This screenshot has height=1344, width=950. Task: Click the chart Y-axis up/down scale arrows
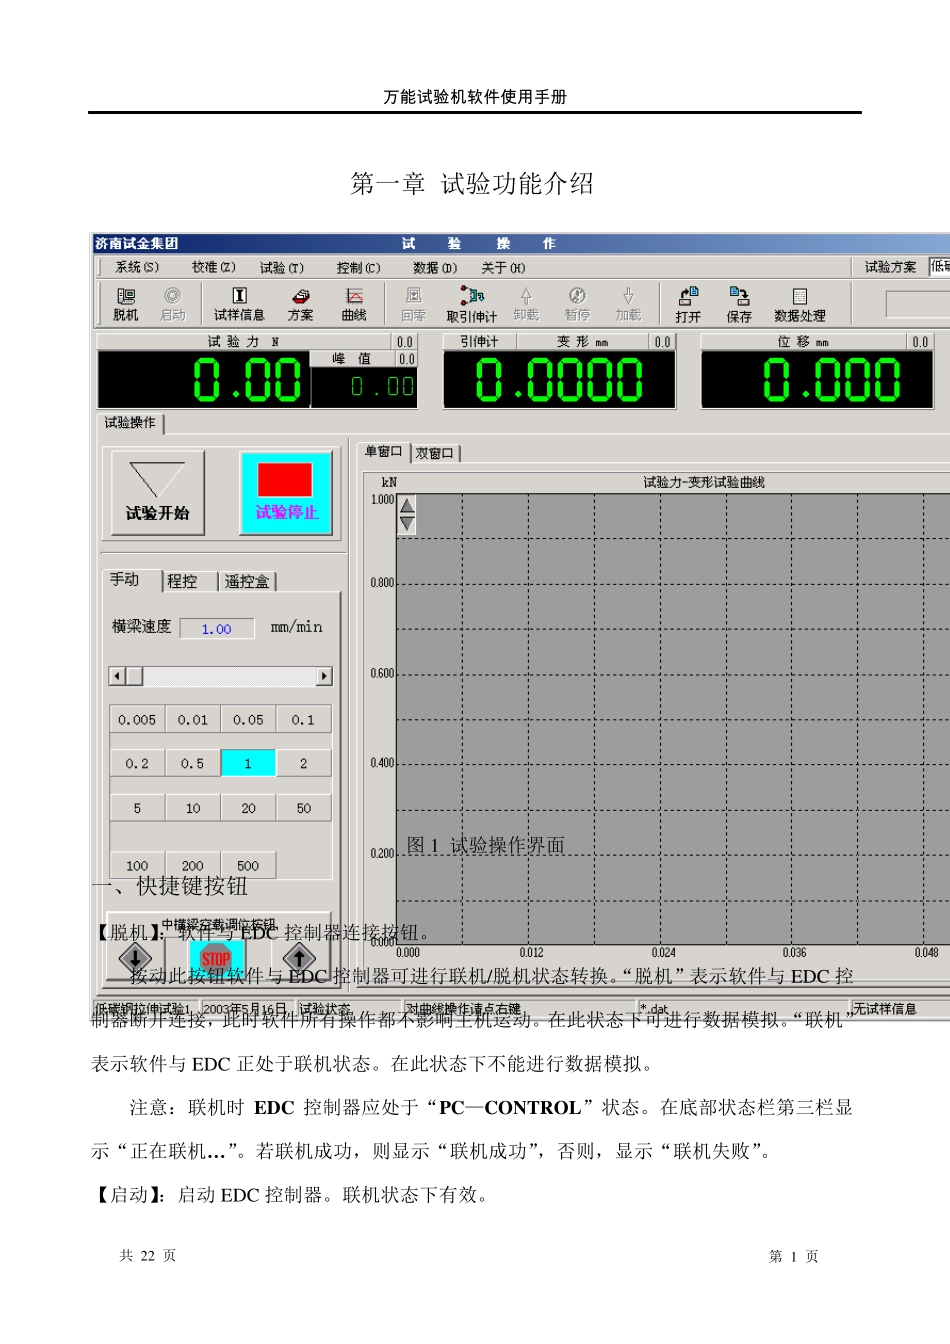click(x=407, y=514)
